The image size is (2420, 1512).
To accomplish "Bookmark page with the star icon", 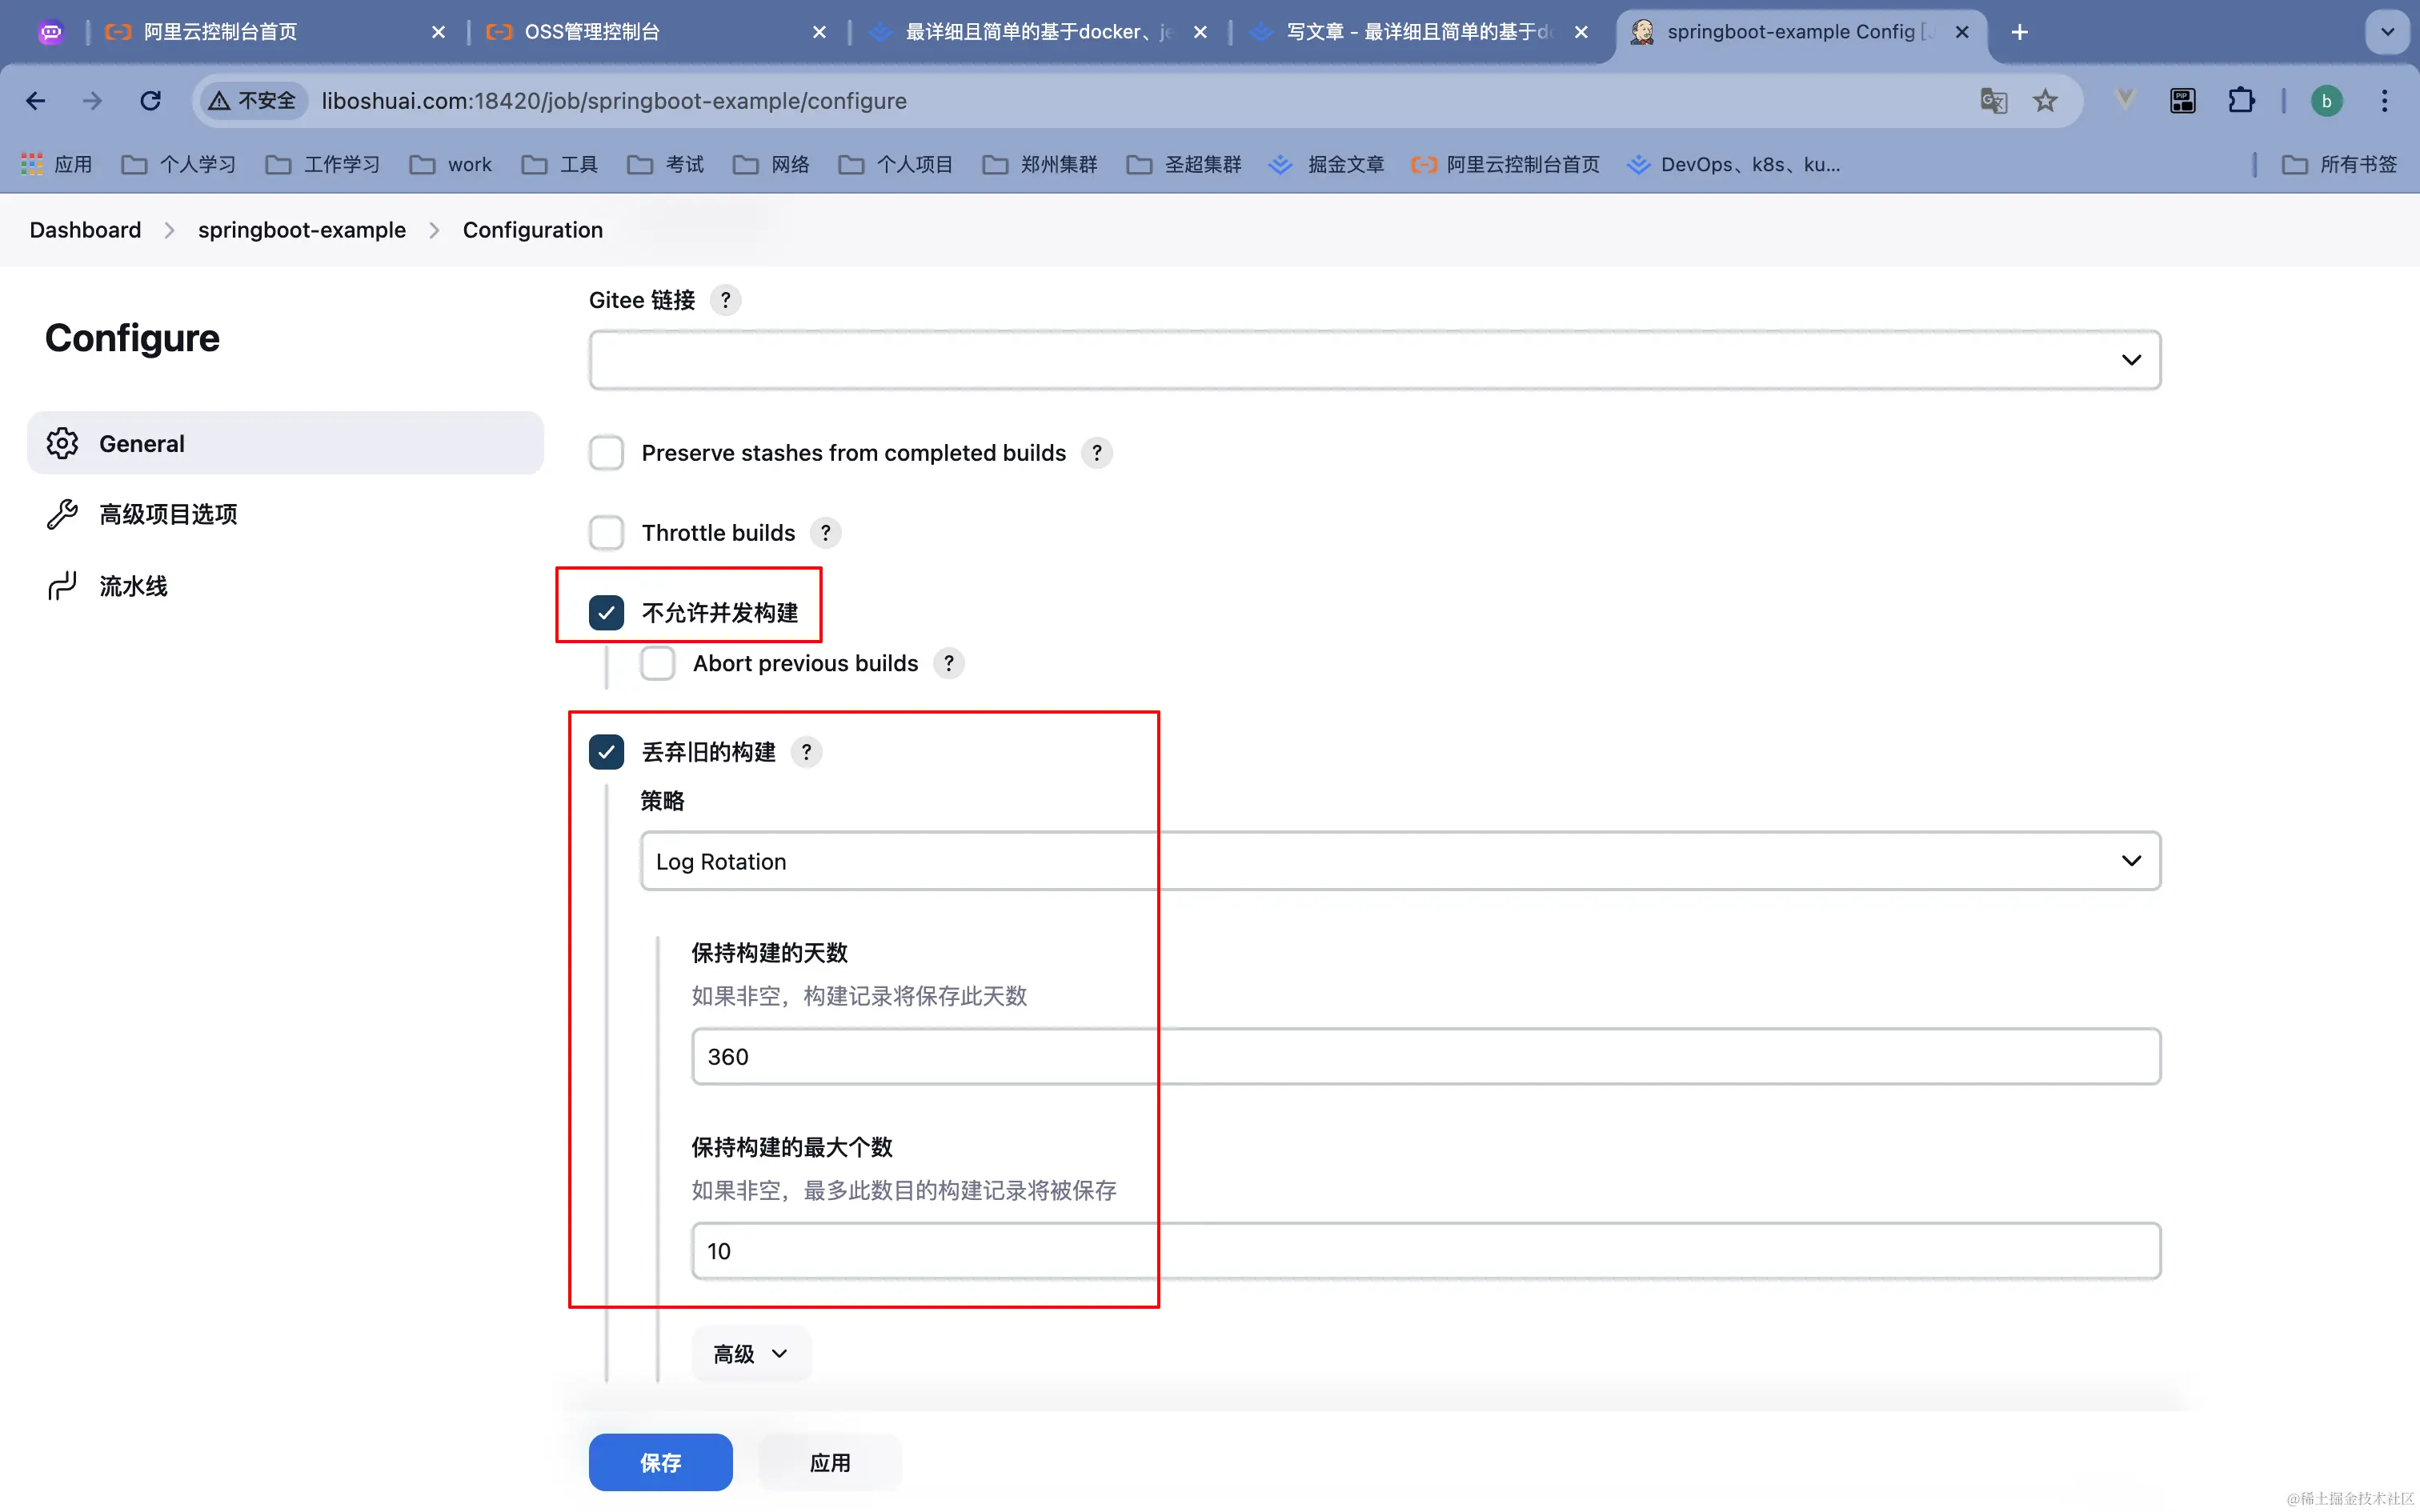I will click(x=2045, y=101).
